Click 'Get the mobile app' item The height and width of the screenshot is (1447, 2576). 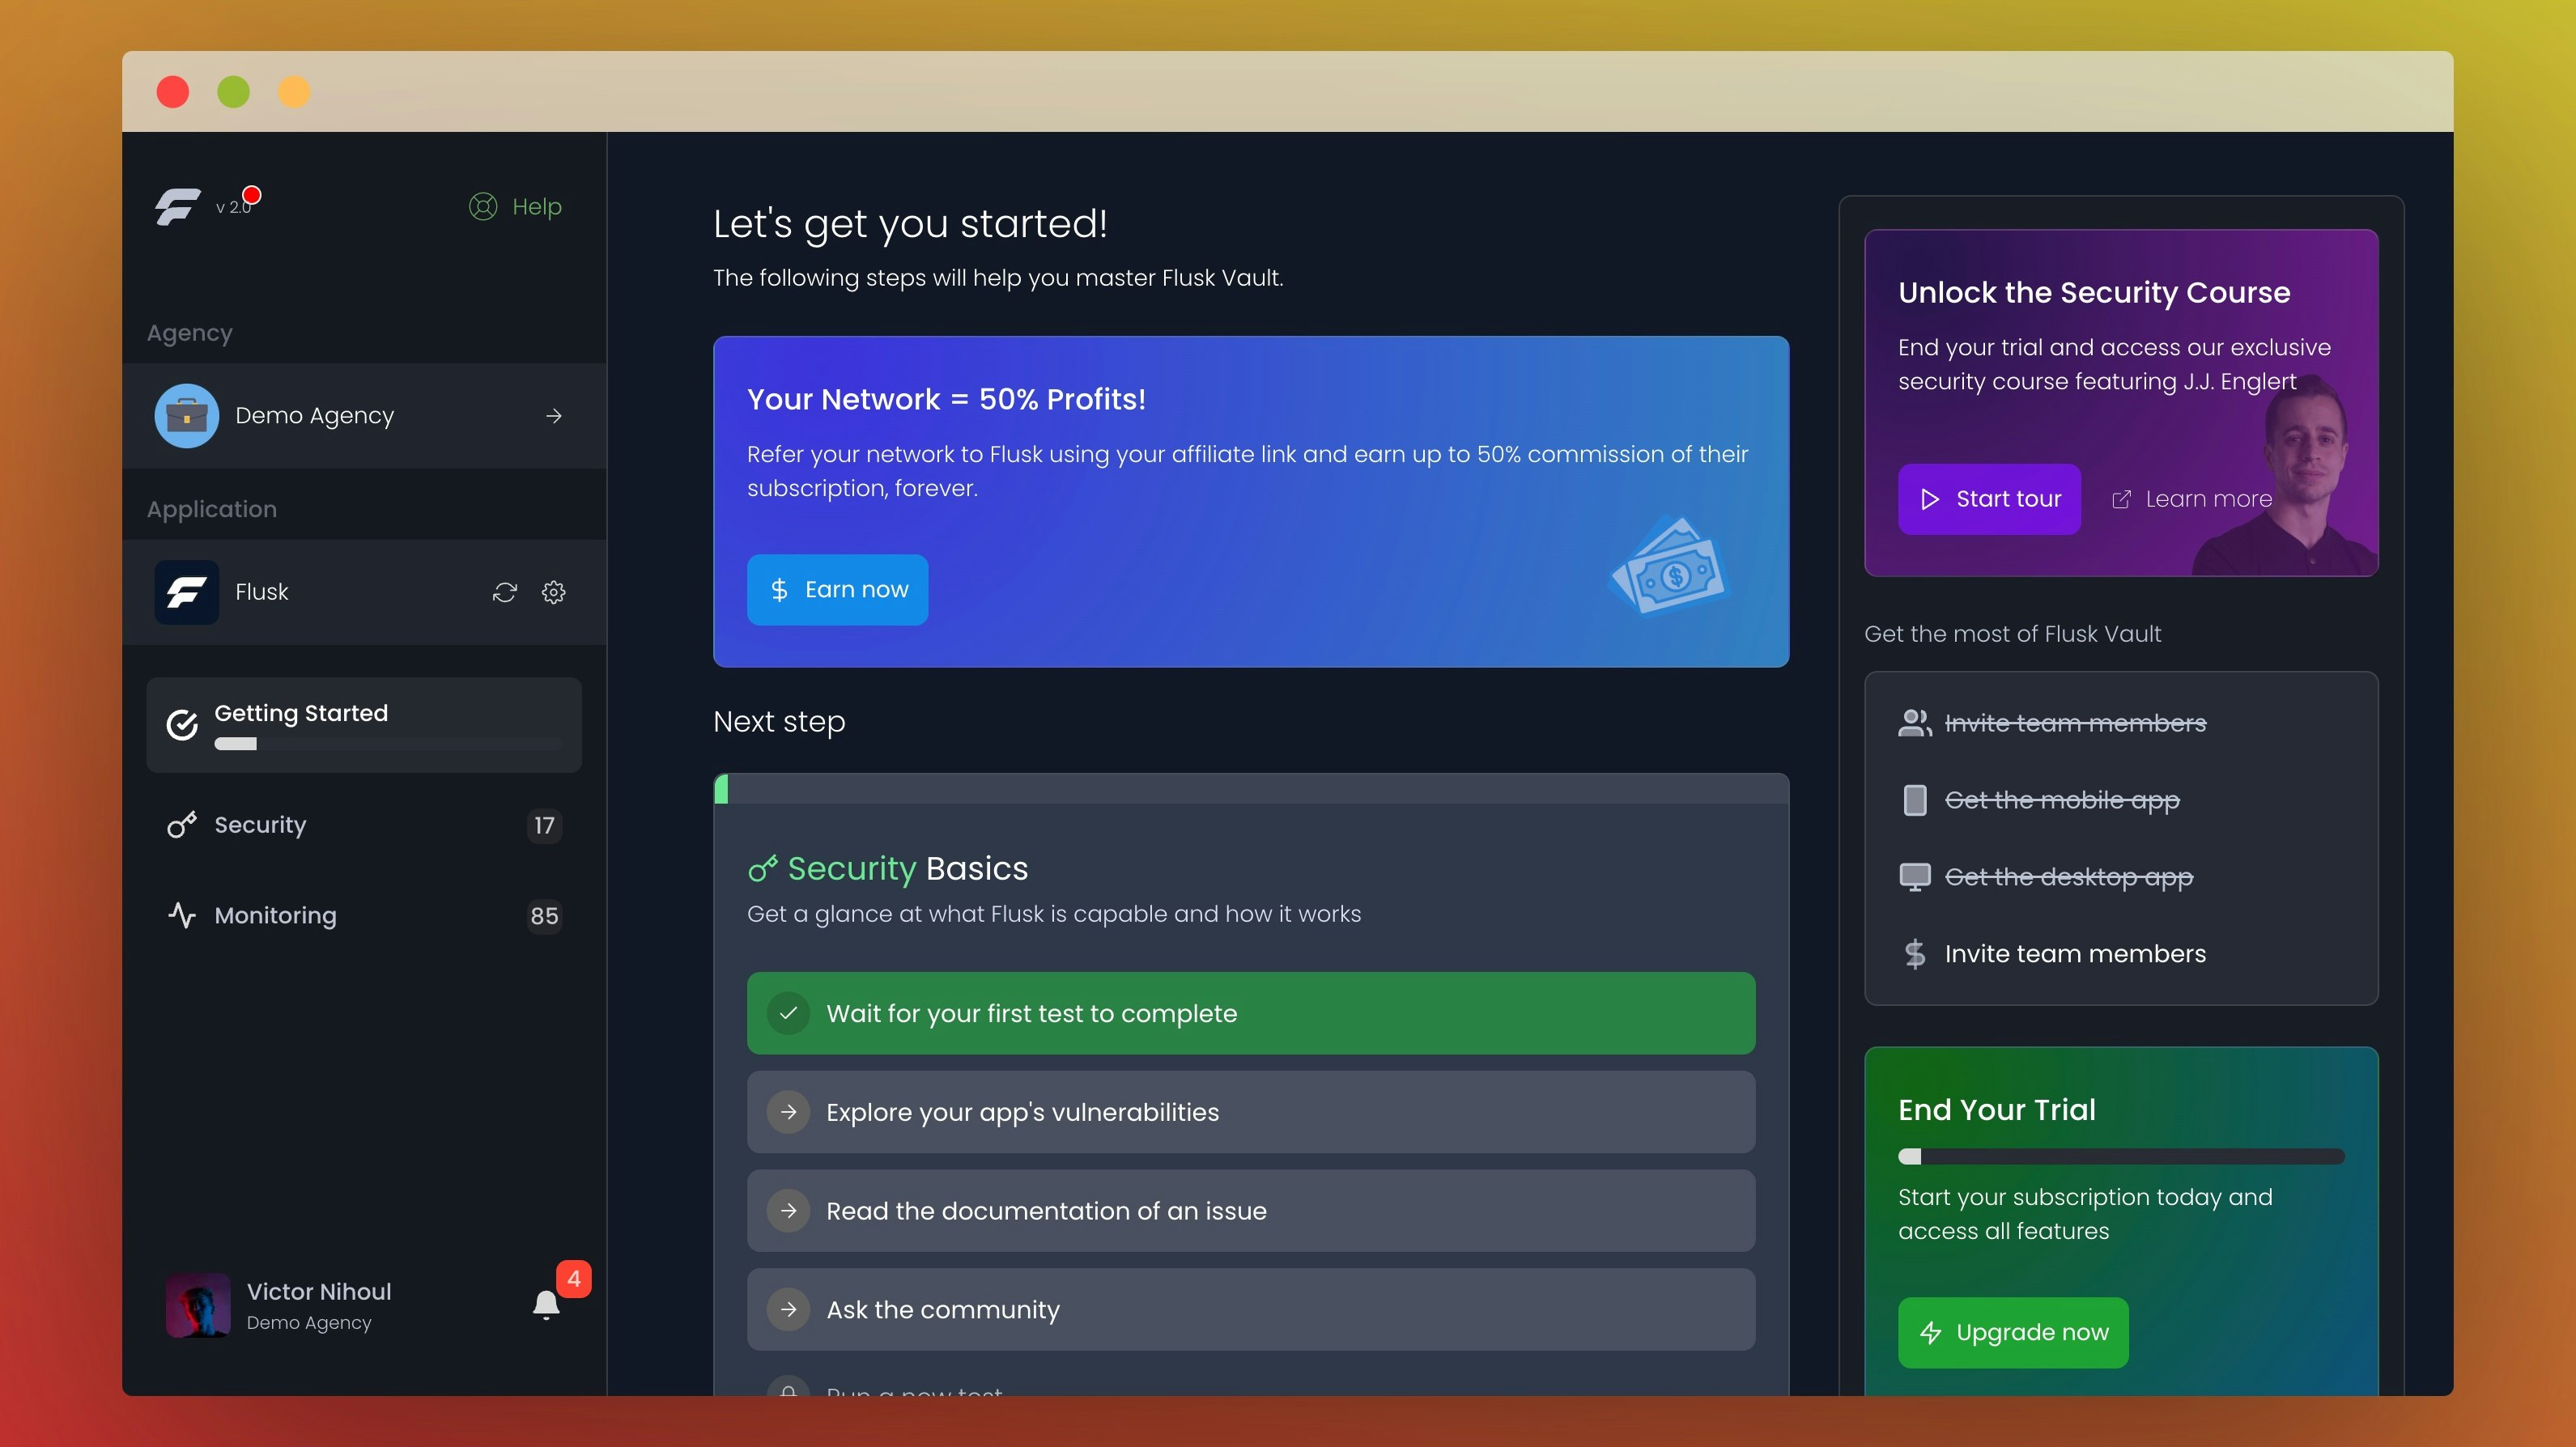tap(2062, 800)
